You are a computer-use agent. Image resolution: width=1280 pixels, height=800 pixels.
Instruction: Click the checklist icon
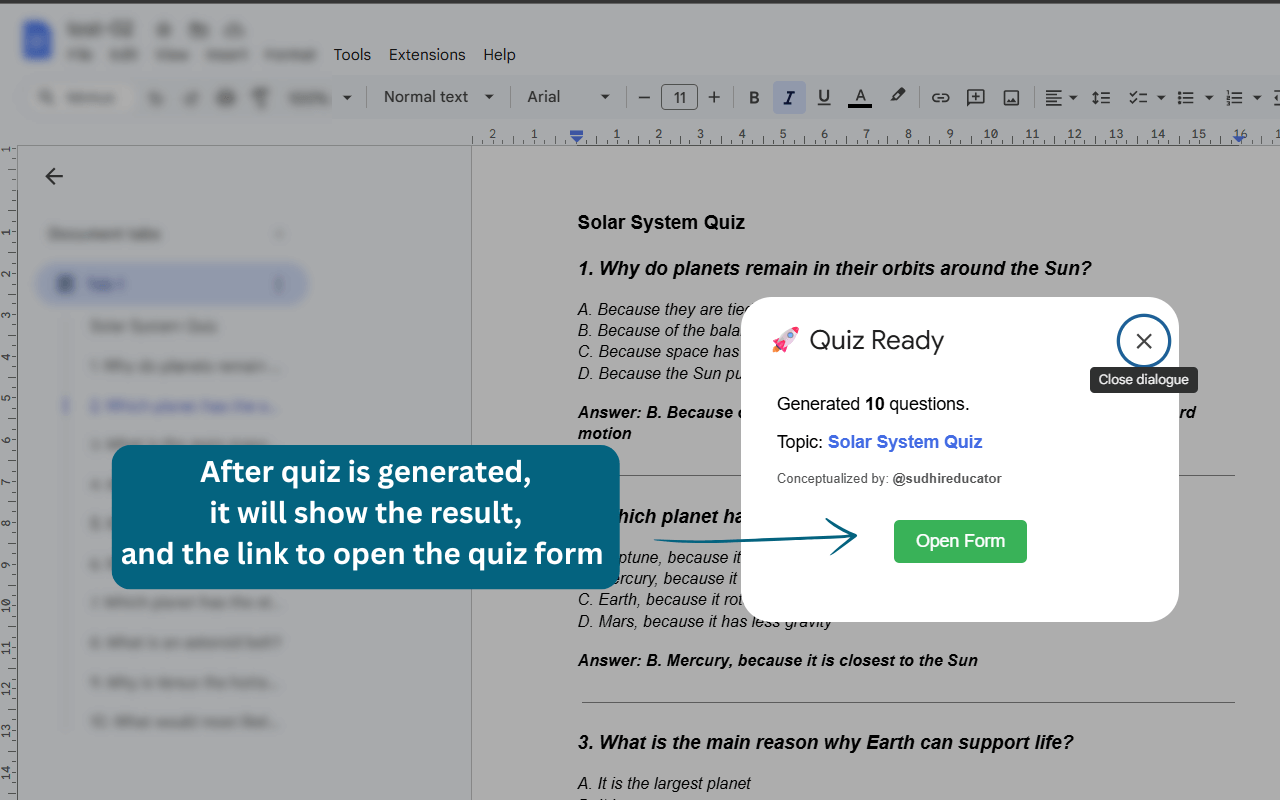pyautogui.click(x=1137, y=97)
